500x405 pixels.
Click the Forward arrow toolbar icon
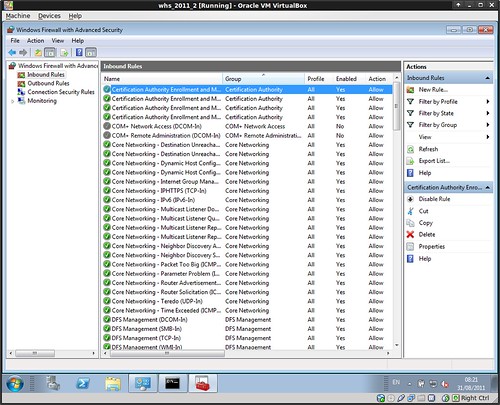point(23,52)
